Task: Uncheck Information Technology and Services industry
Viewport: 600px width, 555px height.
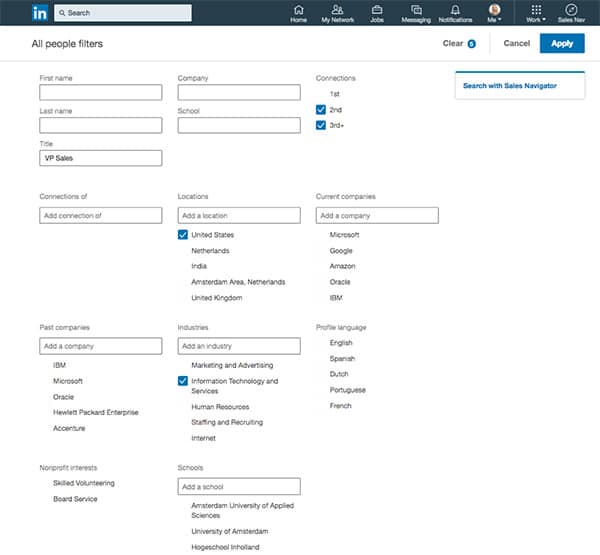Action: (x=183, y=381)
